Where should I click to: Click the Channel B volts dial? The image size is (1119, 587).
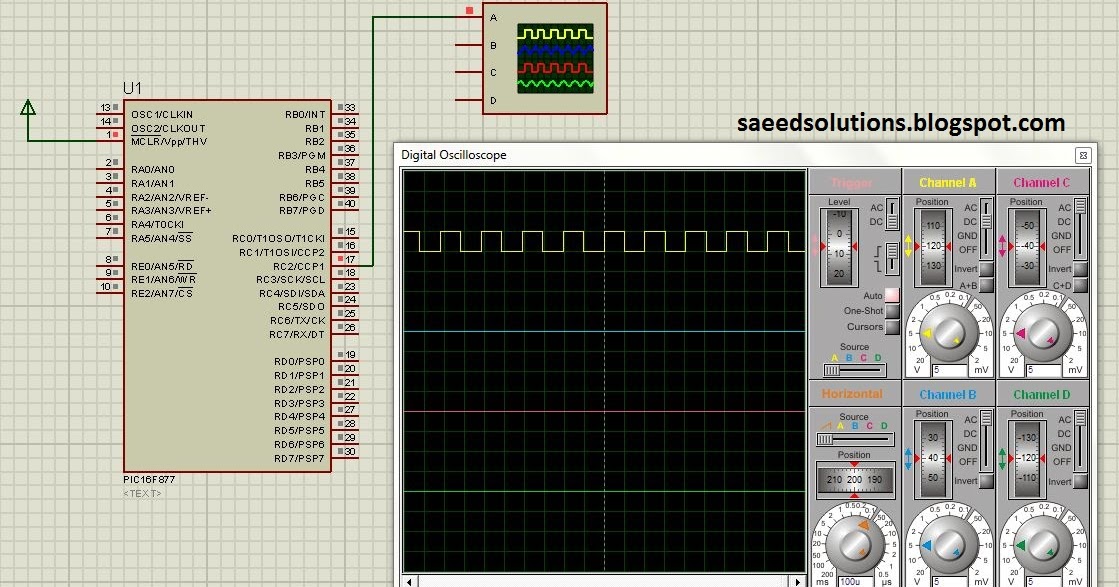coord(948,545)
